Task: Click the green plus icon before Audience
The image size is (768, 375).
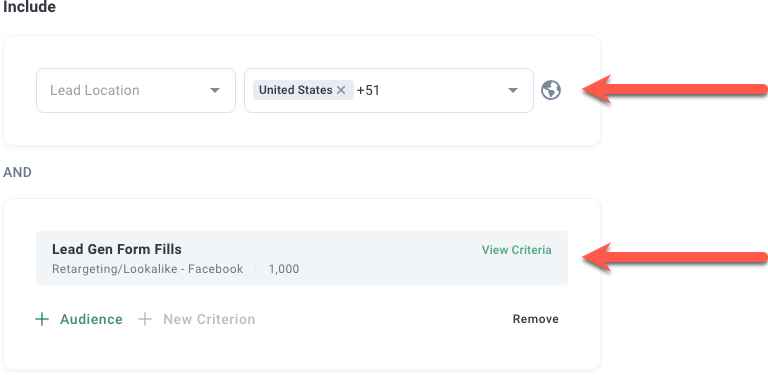Action: 42,319
